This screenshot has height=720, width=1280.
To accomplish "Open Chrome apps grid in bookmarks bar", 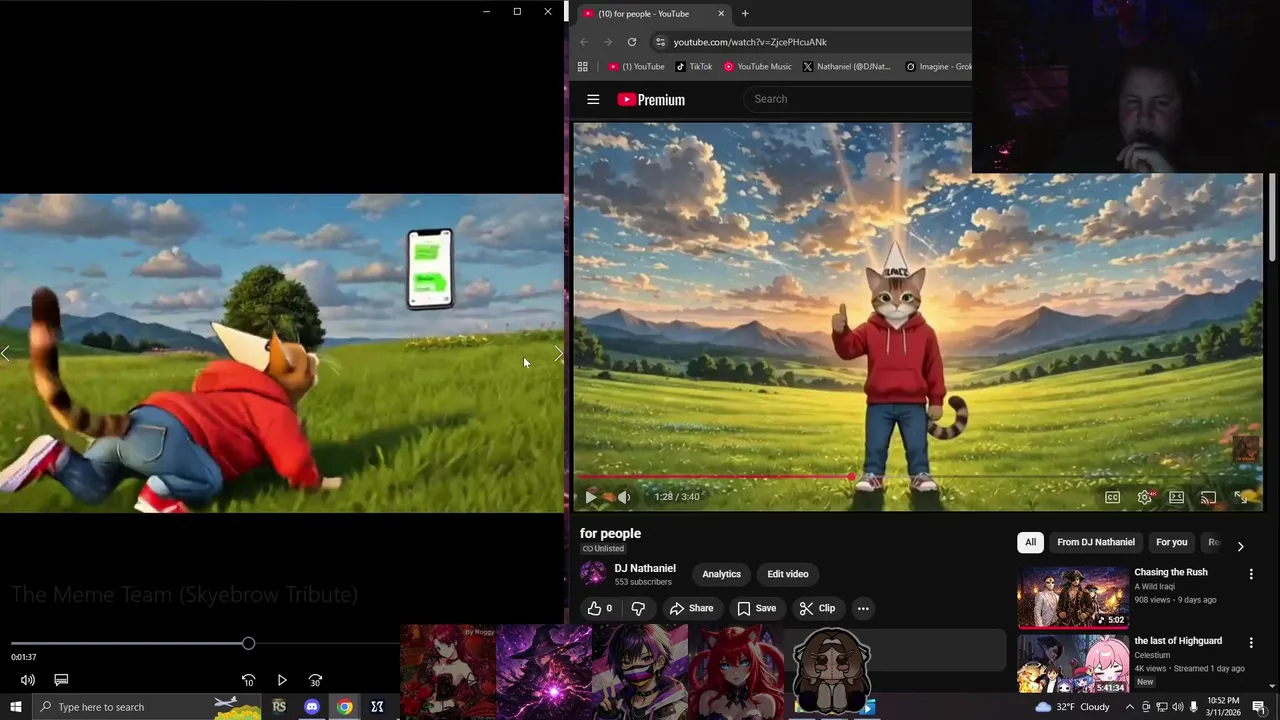I will click(x=583, y=67).
